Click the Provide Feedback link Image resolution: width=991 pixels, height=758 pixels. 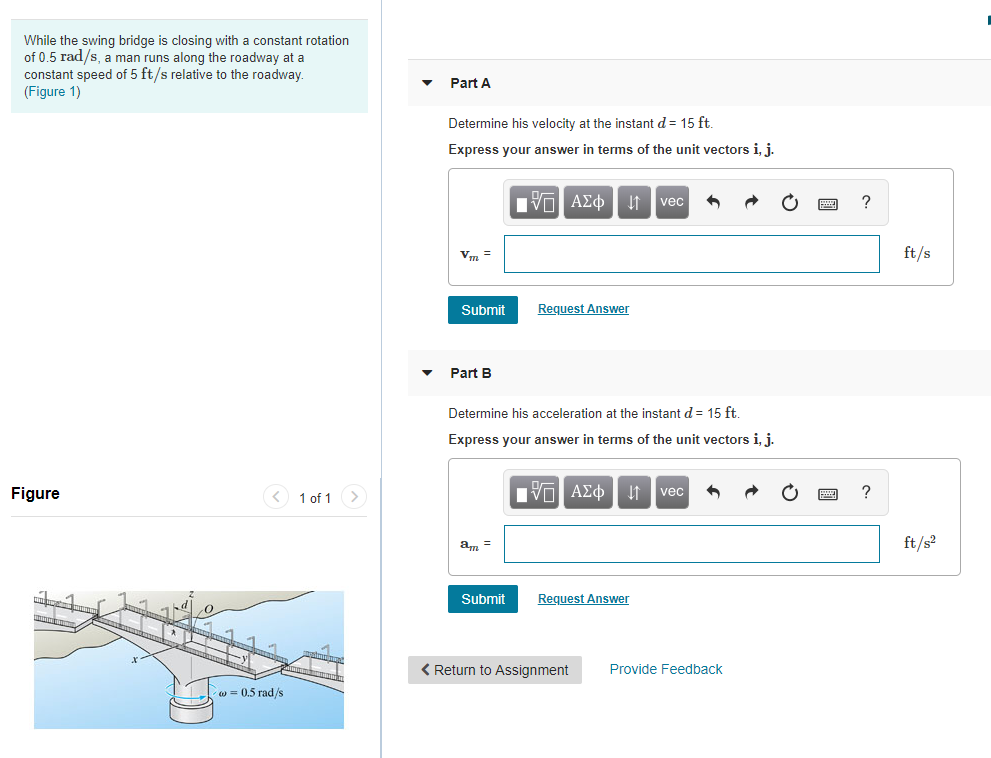[x=665, y=669]
